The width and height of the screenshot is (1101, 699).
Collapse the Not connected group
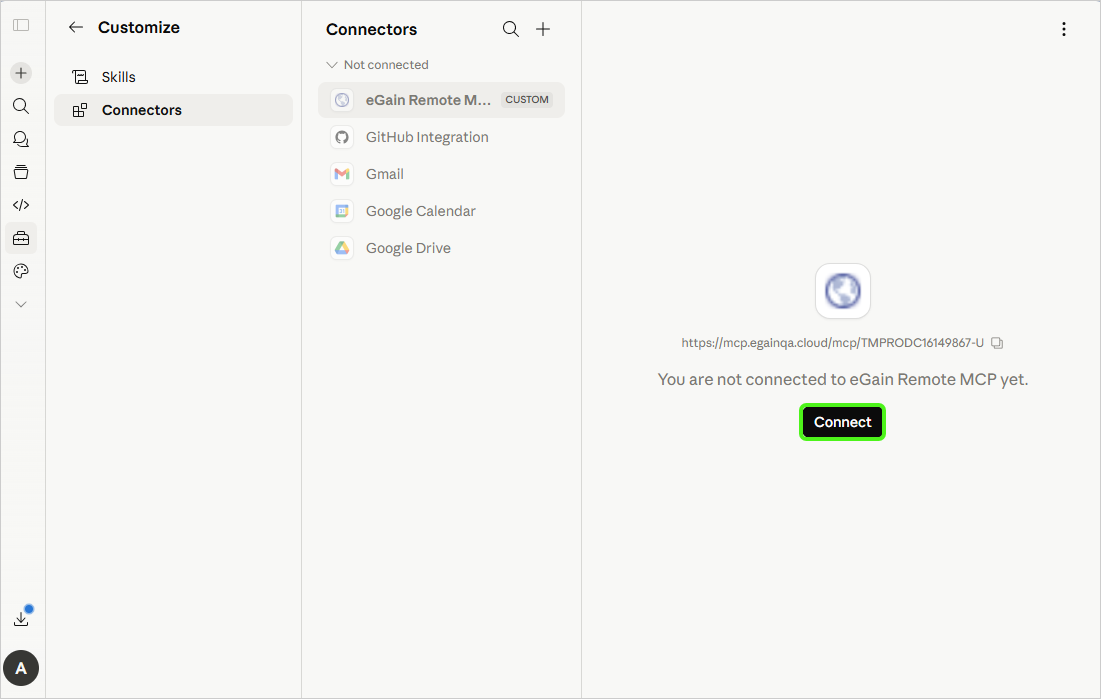point(377,65)
